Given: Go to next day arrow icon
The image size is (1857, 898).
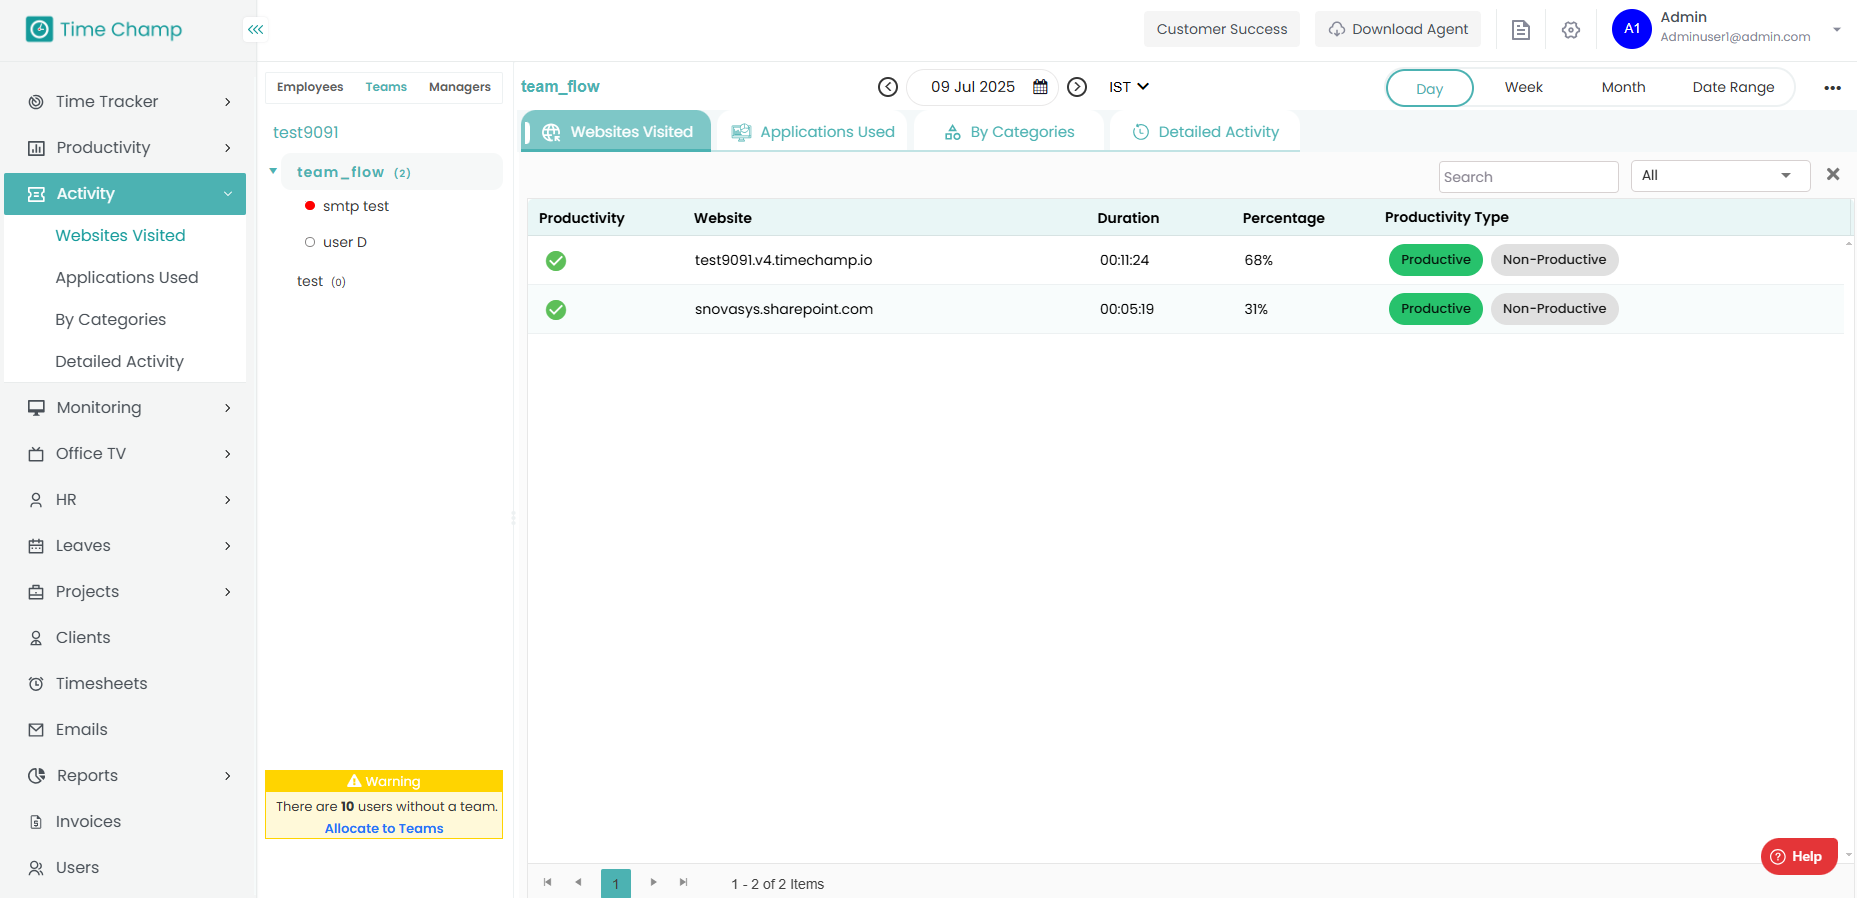Looking at the screenshot, I should 1077,87.
